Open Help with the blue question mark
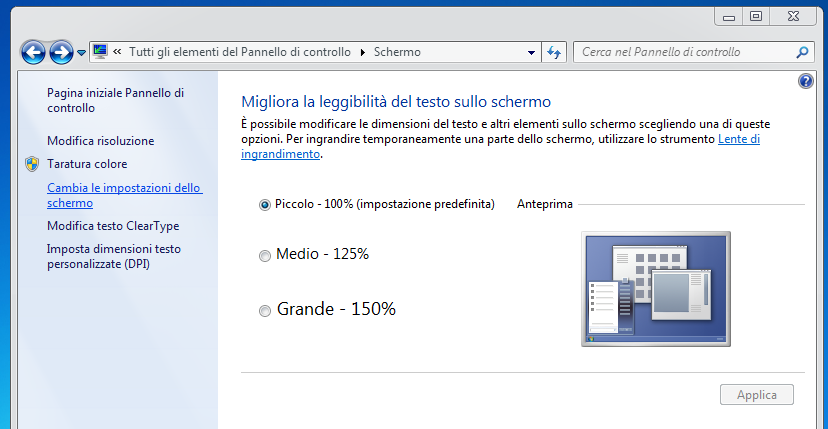 [x=806, y=81]
